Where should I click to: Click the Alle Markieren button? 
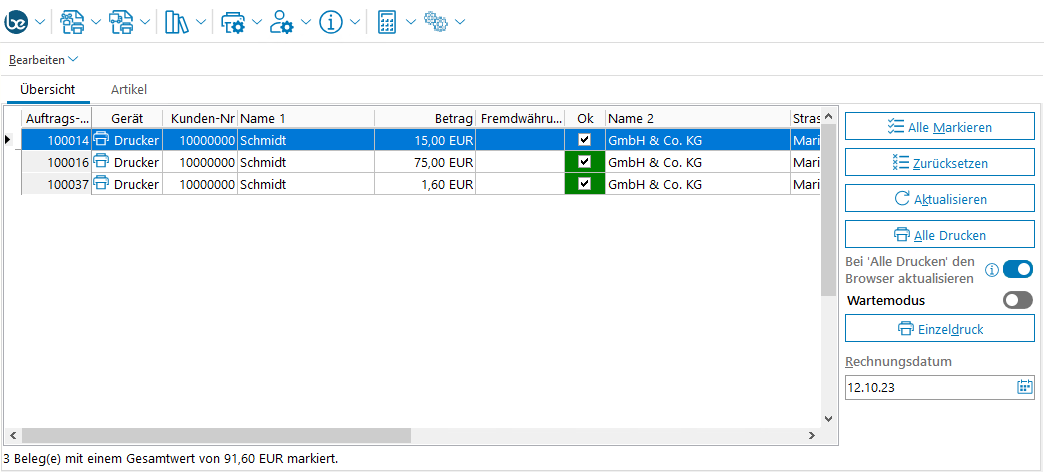click(939, 127)
